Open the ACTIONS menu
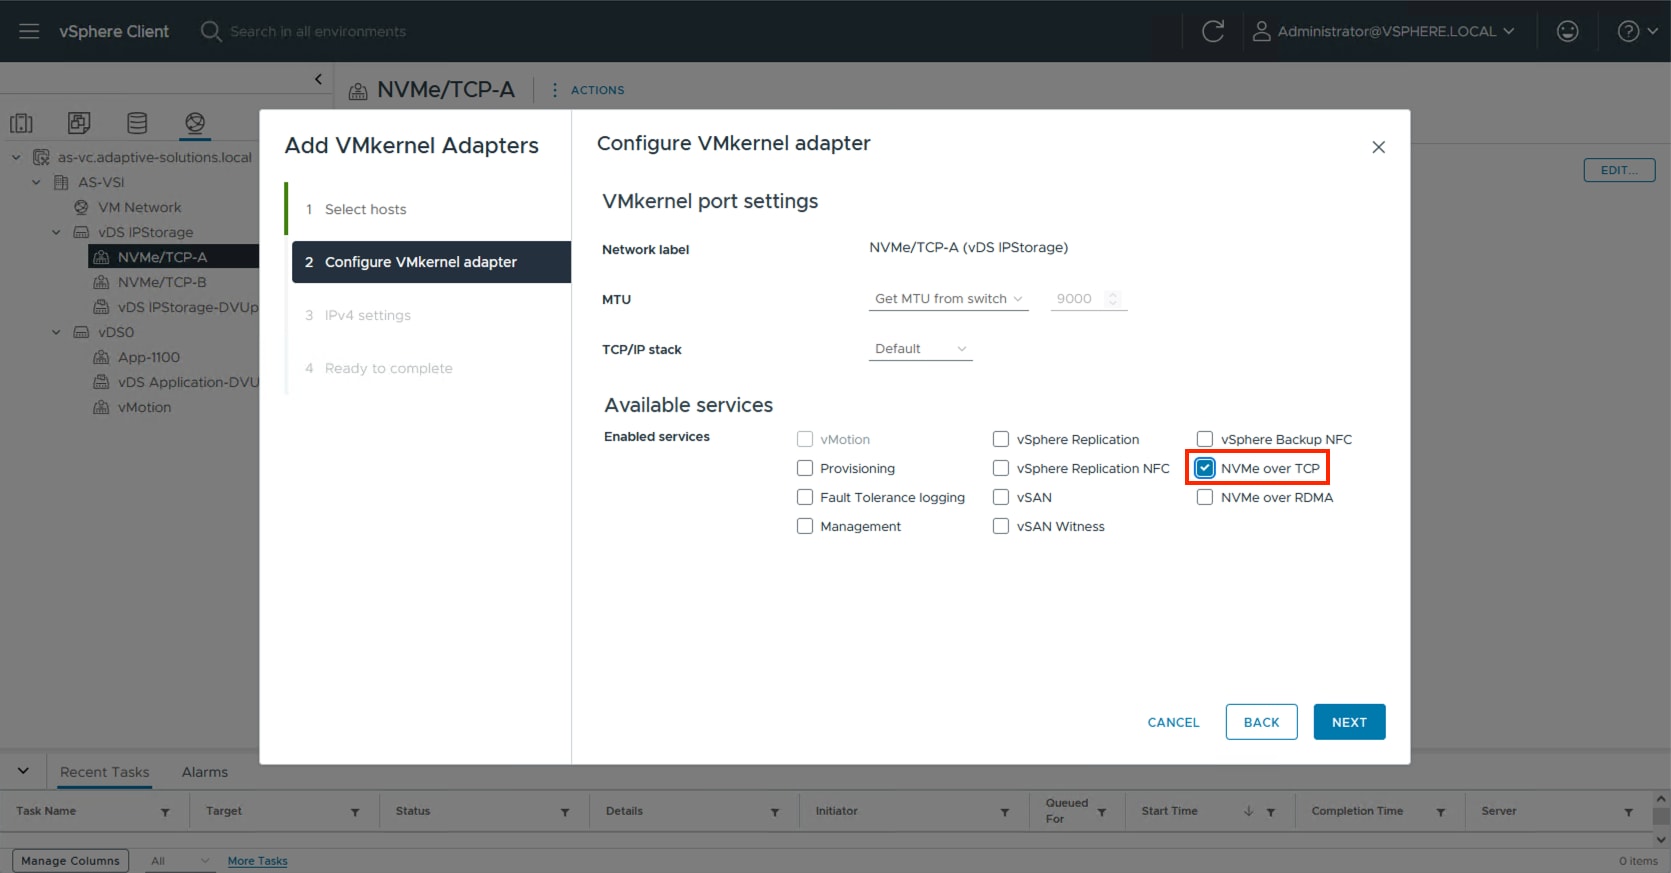 [588, 90]
